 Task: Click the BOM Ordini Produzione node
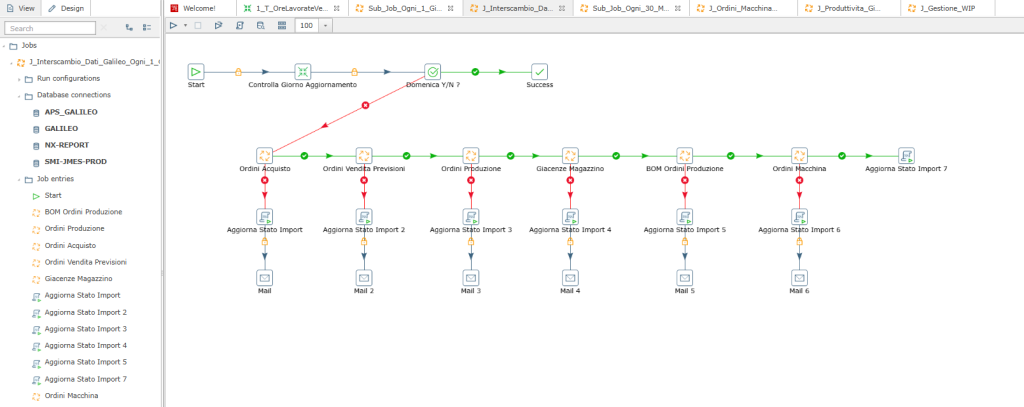tap(684, 155)
